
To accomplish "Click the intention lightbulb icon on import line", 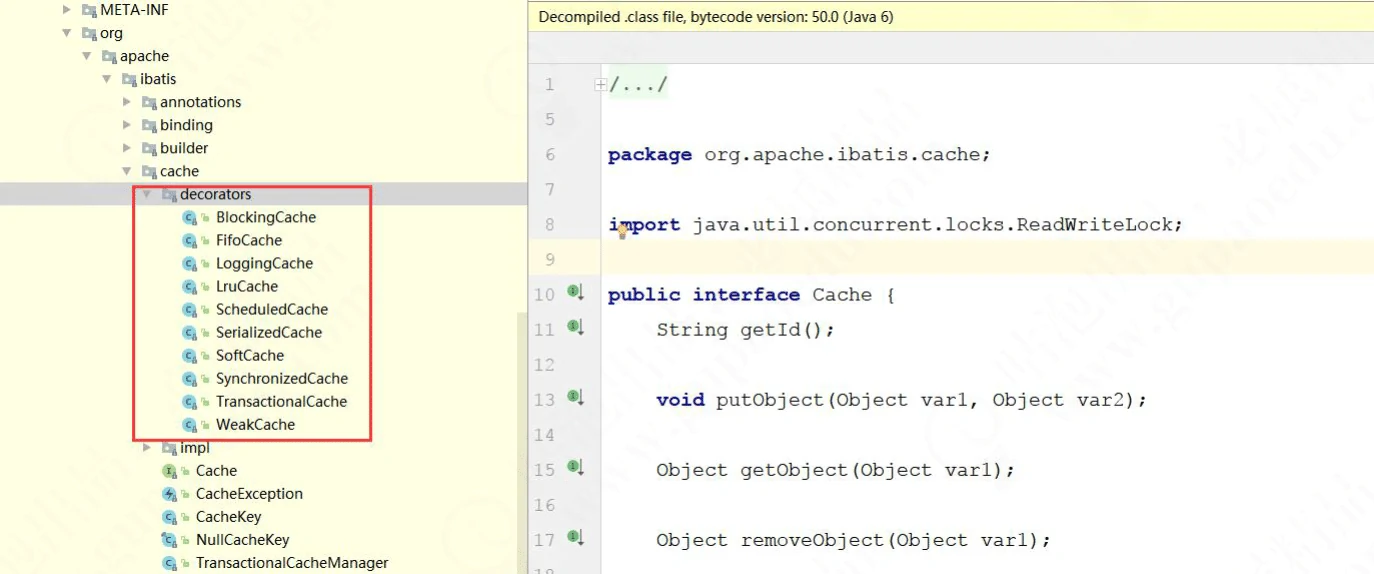I will coord(621,231).
